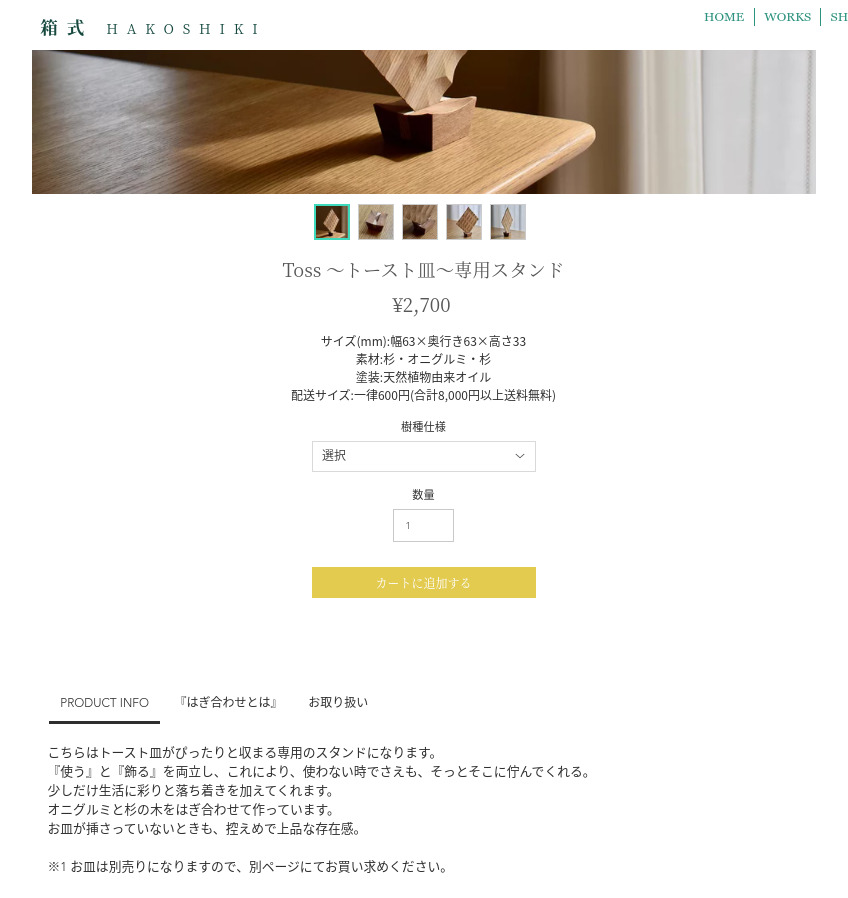Screen dimensions: 848x898
Task: Switch to the 『はぎ合わせとは』 tab
Action: (x=228, y=702)
